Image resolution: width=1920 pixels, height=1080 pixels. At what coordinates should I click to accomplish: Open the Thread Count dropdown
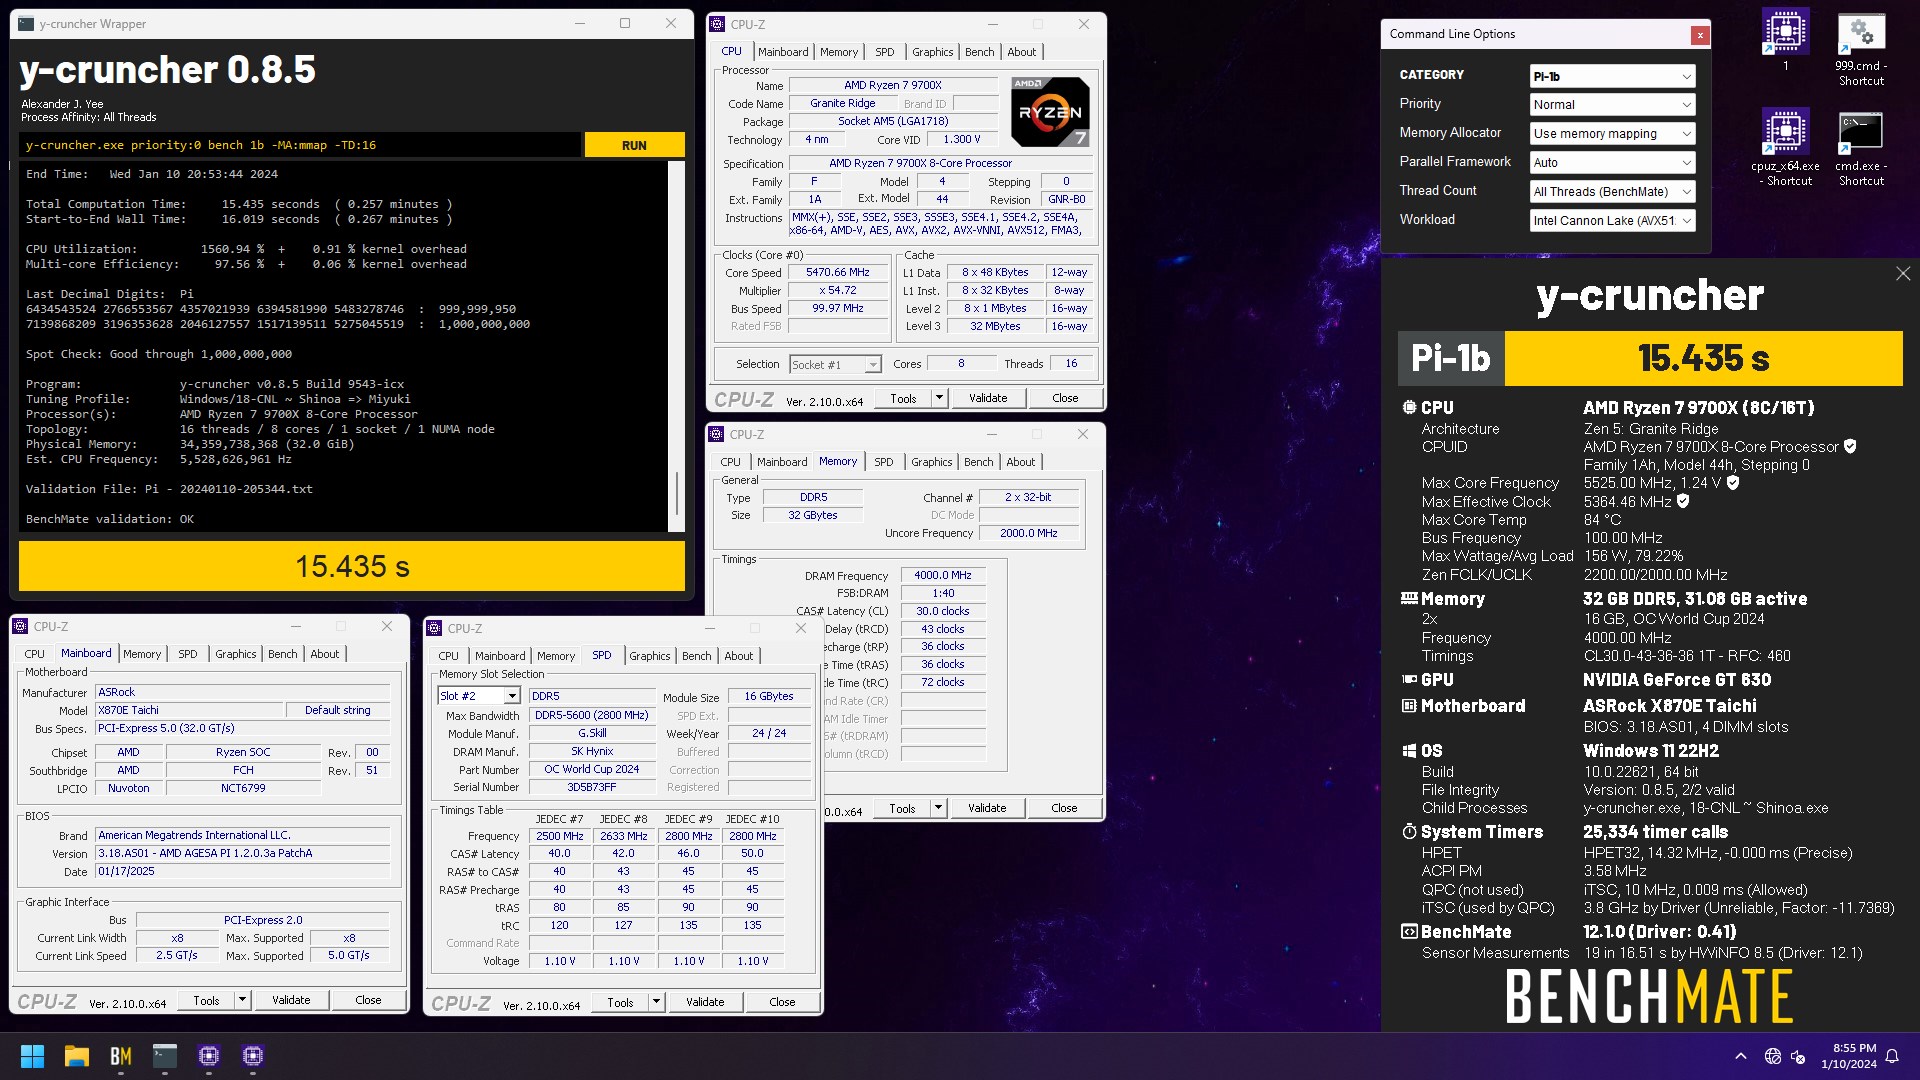(x=1612, y=192)
